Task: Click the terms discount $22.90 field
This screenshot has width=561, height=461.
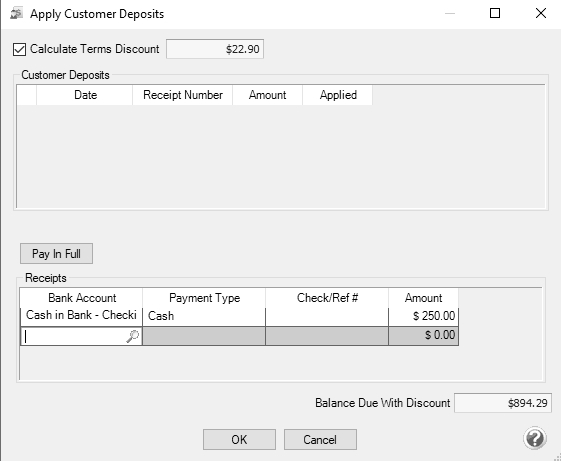Action: tap(215, 49)
